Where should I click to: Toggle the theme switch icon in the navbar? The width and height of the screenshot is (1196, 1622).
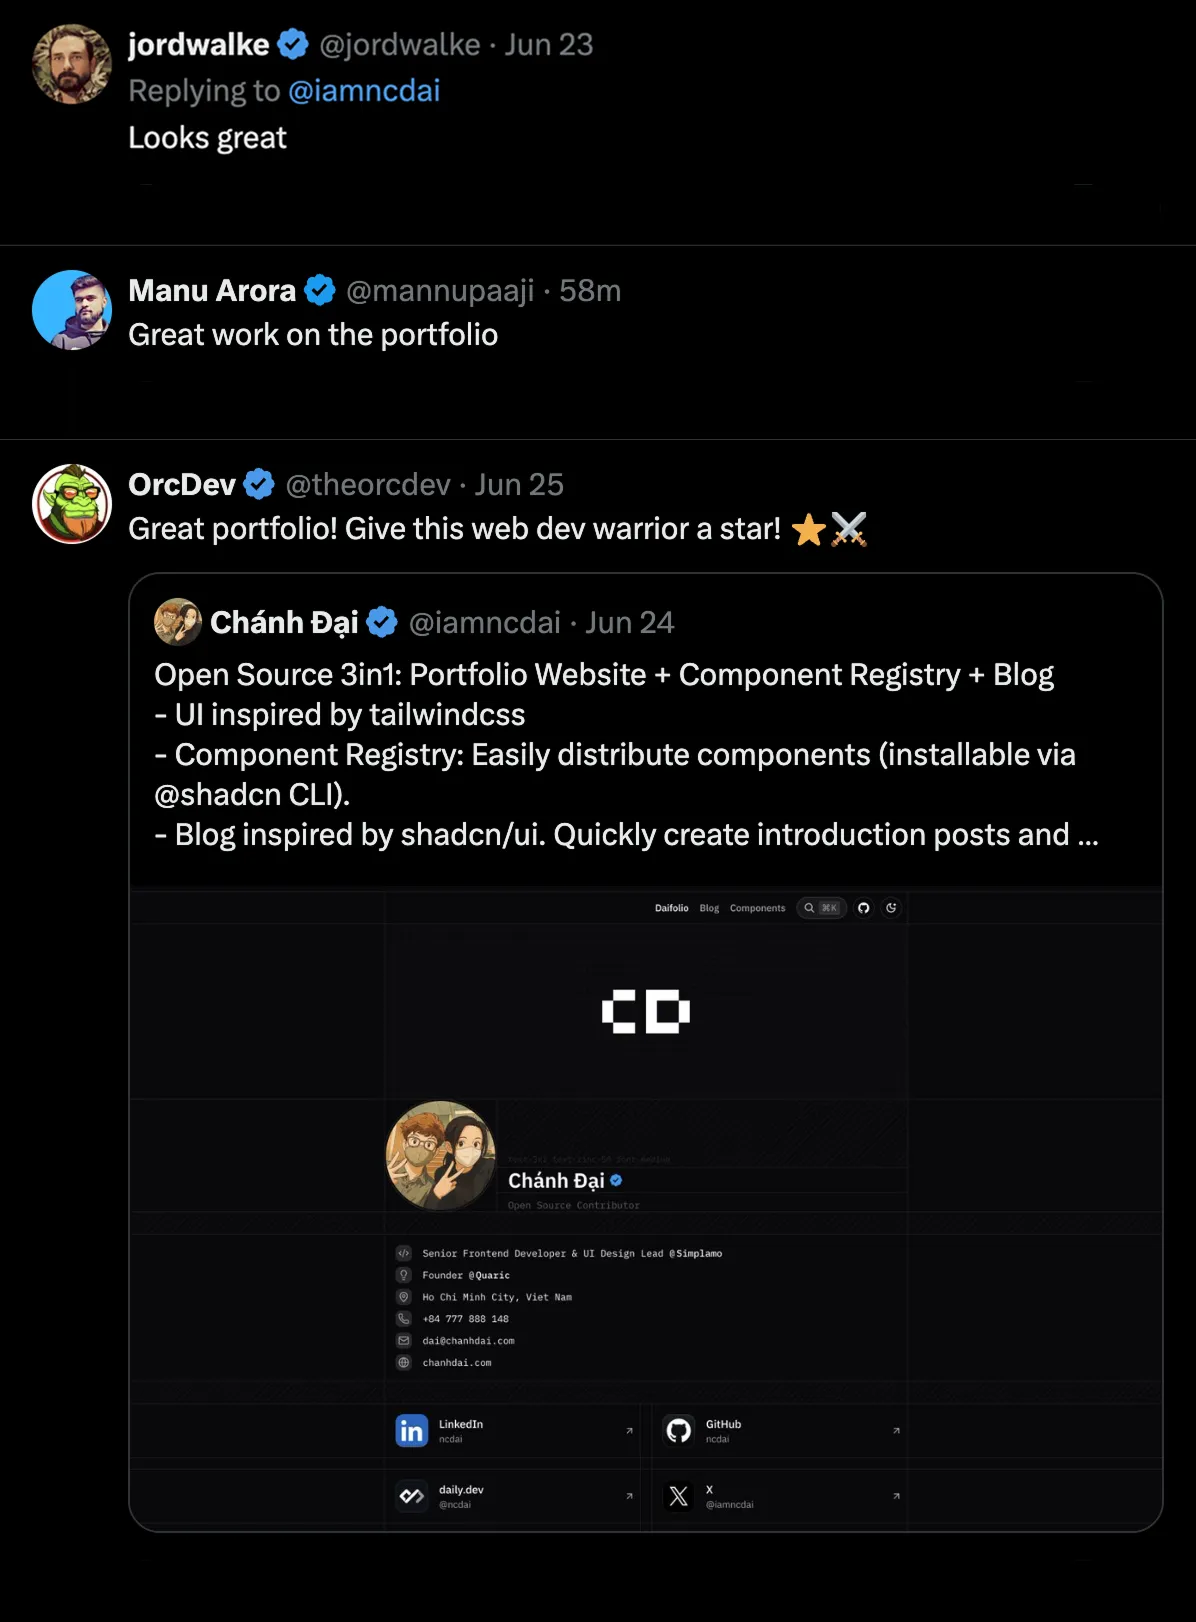click(891, 908)
